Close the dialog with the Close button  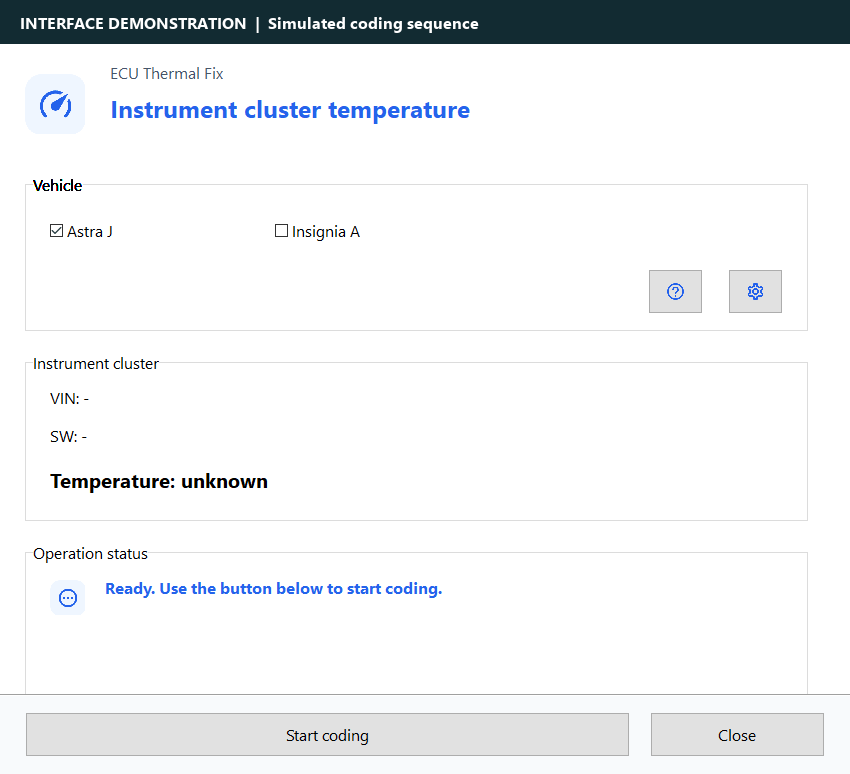(x=737, y=735)
